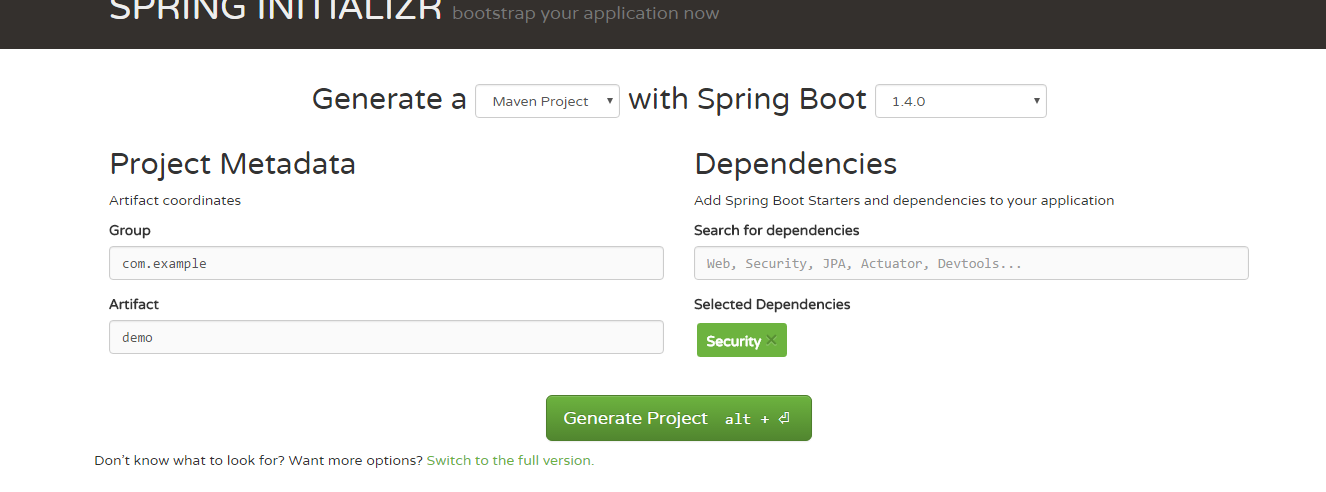Image resolution: width=1326 pixels, height=492 pixels.
Task: Open the Maven Project type dropdown
Action: coord(547,101)
